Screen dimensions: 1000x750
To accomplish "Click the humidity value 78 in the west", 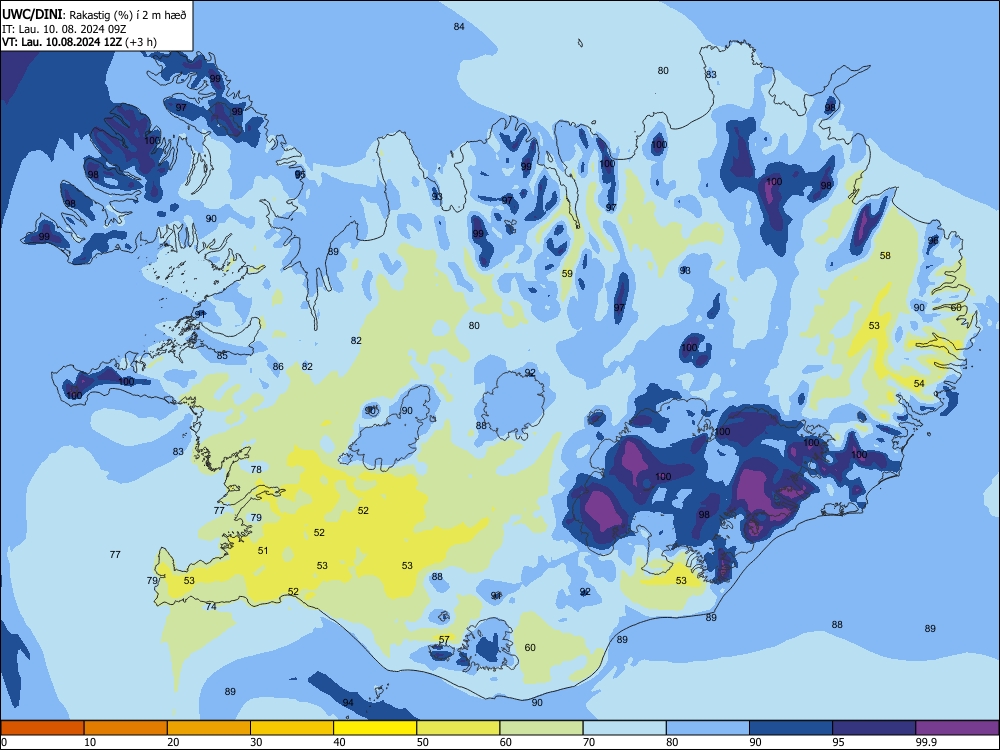I will 256,469.
